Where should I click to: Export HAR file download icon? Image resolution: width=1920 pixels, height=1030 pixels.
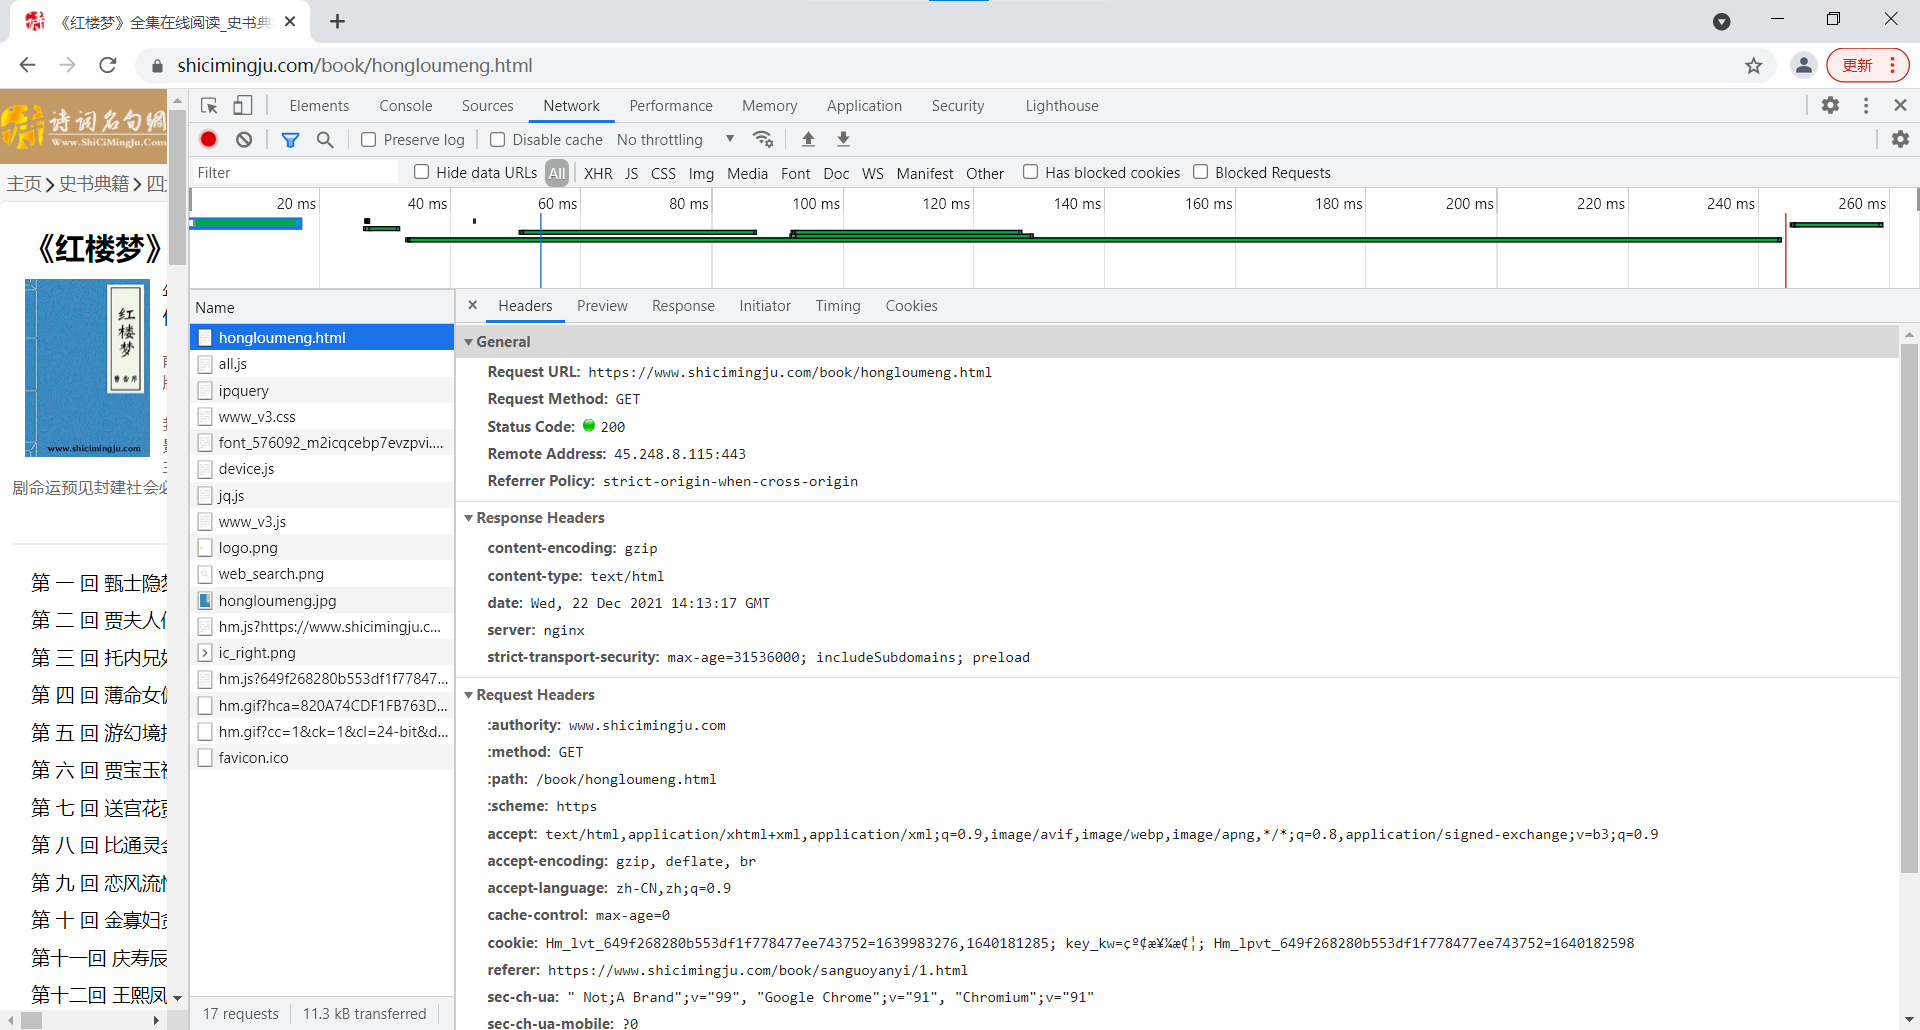pyautogui.click(x=843, y=139)
